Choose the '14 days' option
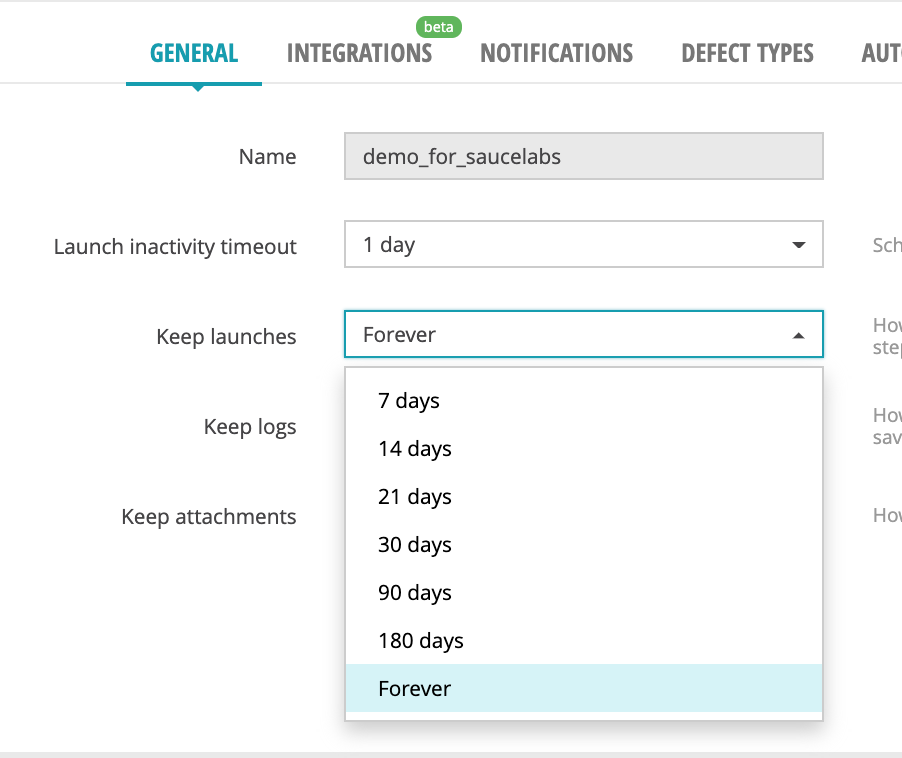Screen dimensions: 902x758 tap(414, 448)
